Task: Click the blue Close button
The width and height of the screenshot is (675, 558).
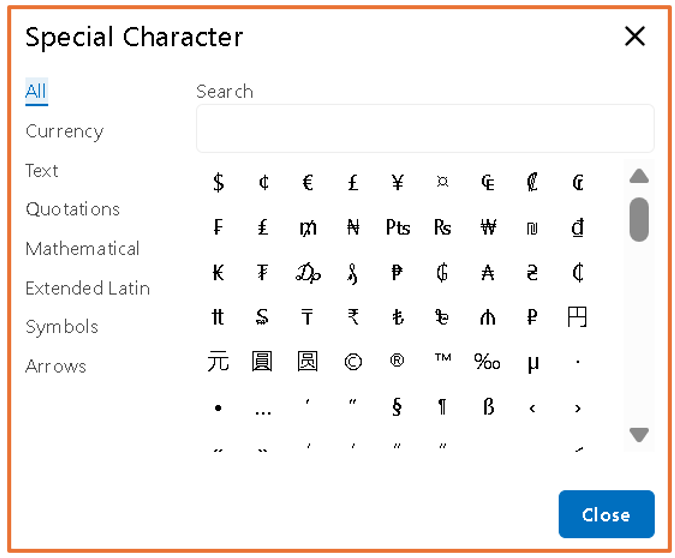Action: 607,514
